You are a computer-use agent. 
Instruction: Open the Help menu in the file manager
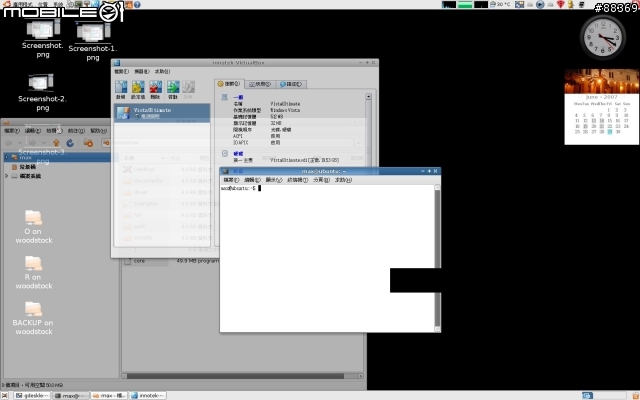coord(98,131)
